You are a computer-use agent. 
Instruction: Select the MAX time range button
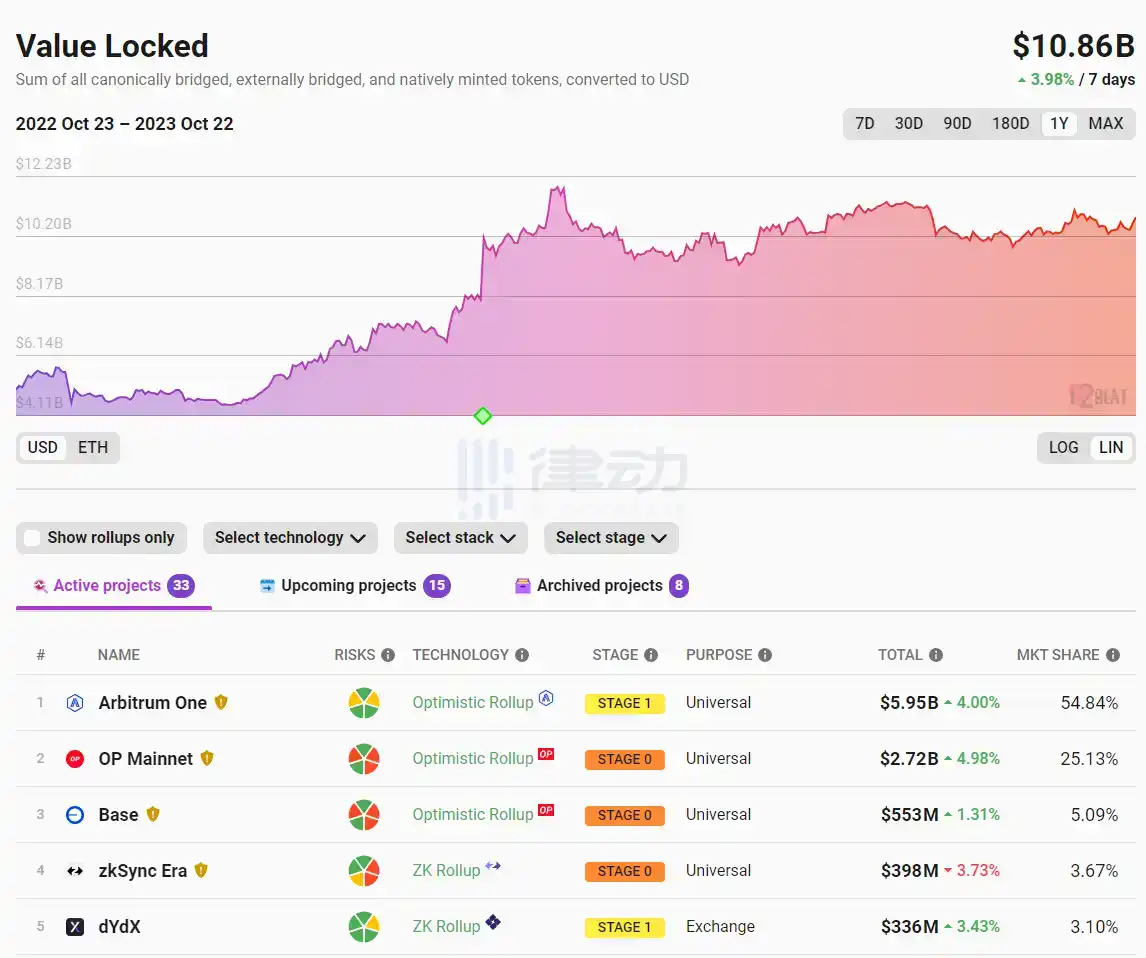(x=1105, y=124)
